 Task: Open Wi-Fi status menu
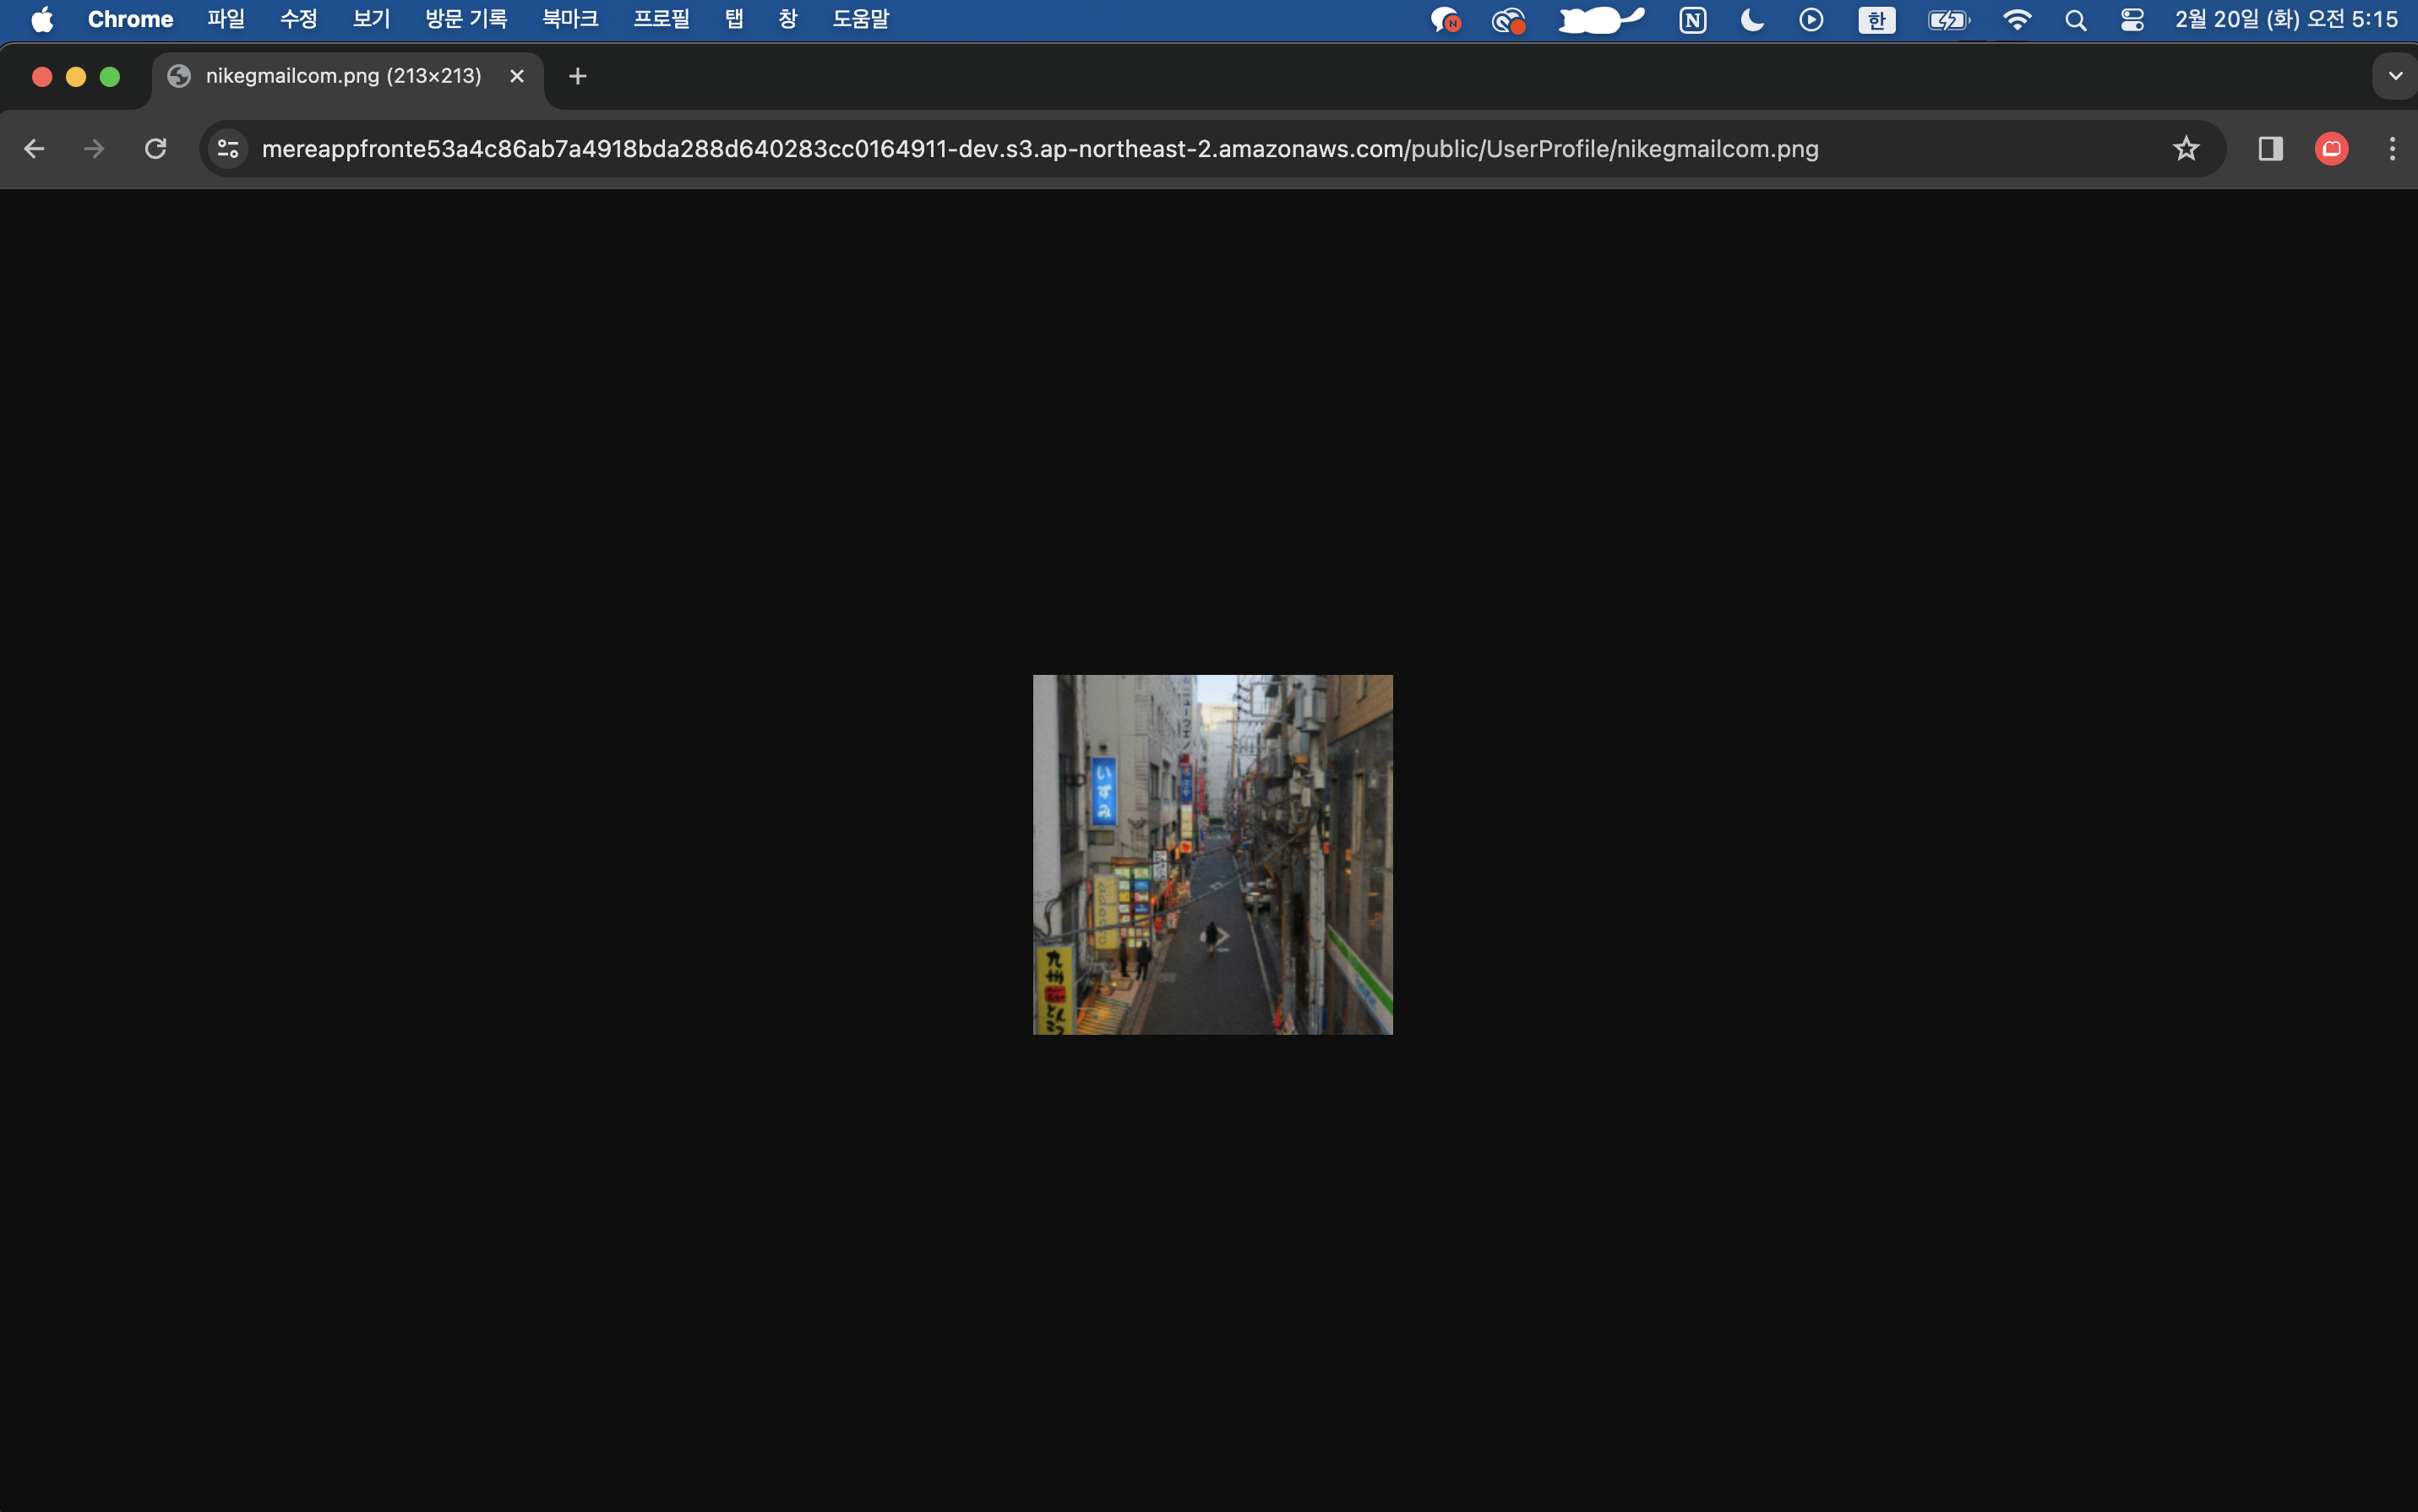(2017, 20)
